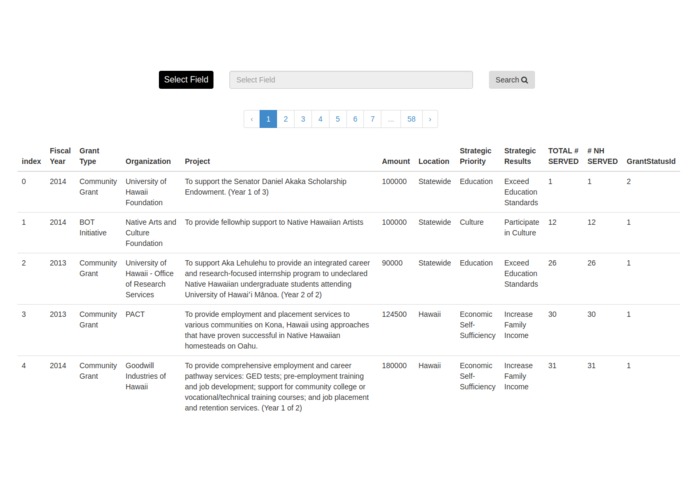Click the Location column header

tap(433, 161)
